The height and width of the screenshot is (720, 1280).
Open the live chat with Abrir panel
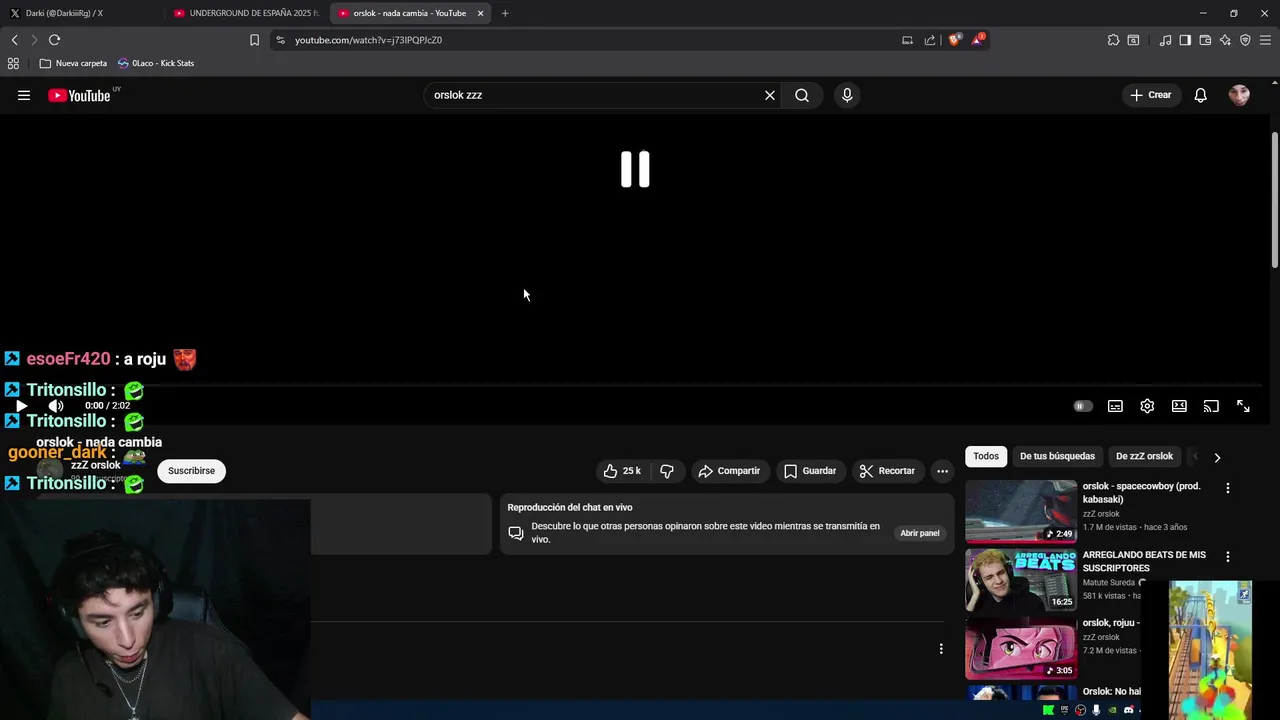click(920, 533)
